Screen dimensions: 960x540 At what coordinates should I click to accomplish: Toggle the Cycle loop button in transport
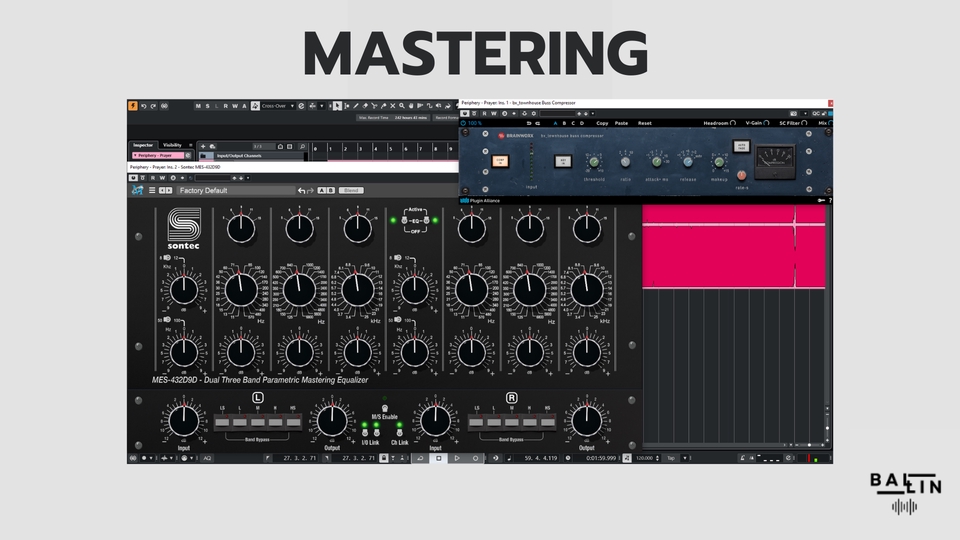[421, 457]
